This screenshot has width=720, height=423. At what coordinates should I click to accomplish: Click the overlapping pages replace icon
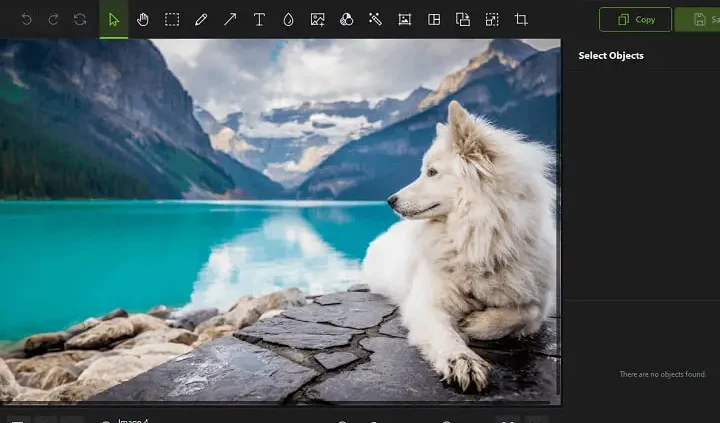(x=463, y=19)
